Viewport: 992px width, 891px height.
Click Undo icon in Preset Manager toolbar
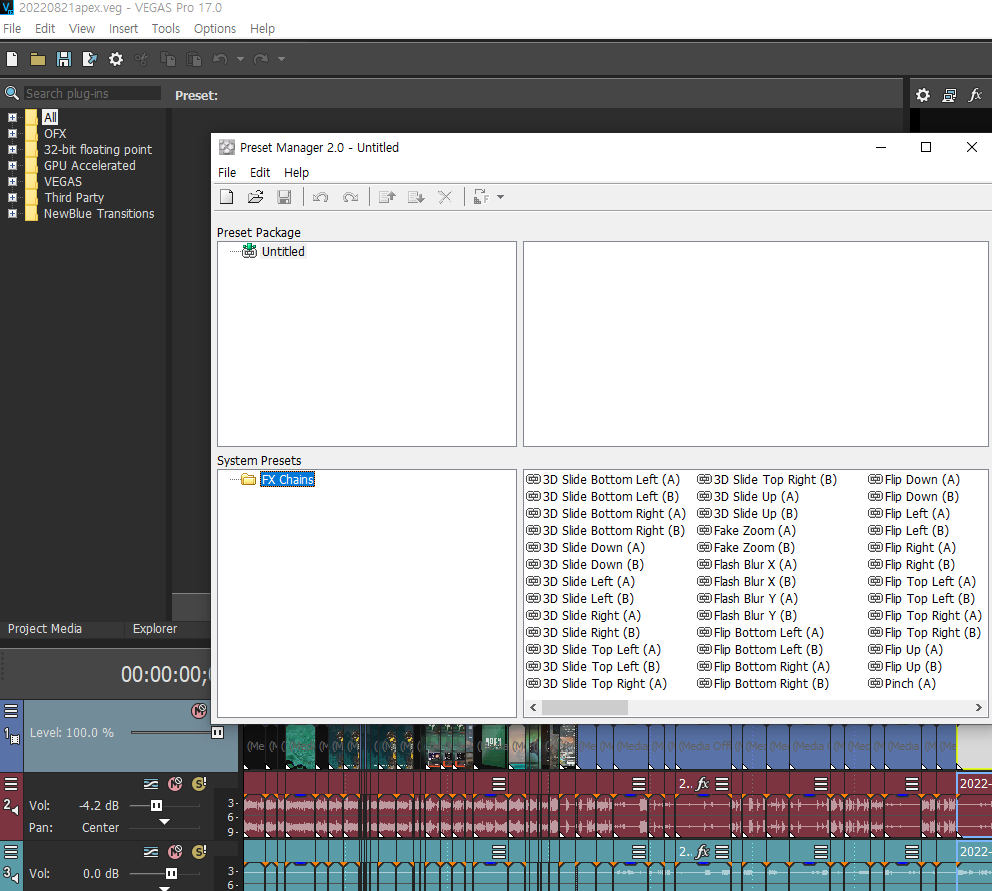tap(321, 197)
